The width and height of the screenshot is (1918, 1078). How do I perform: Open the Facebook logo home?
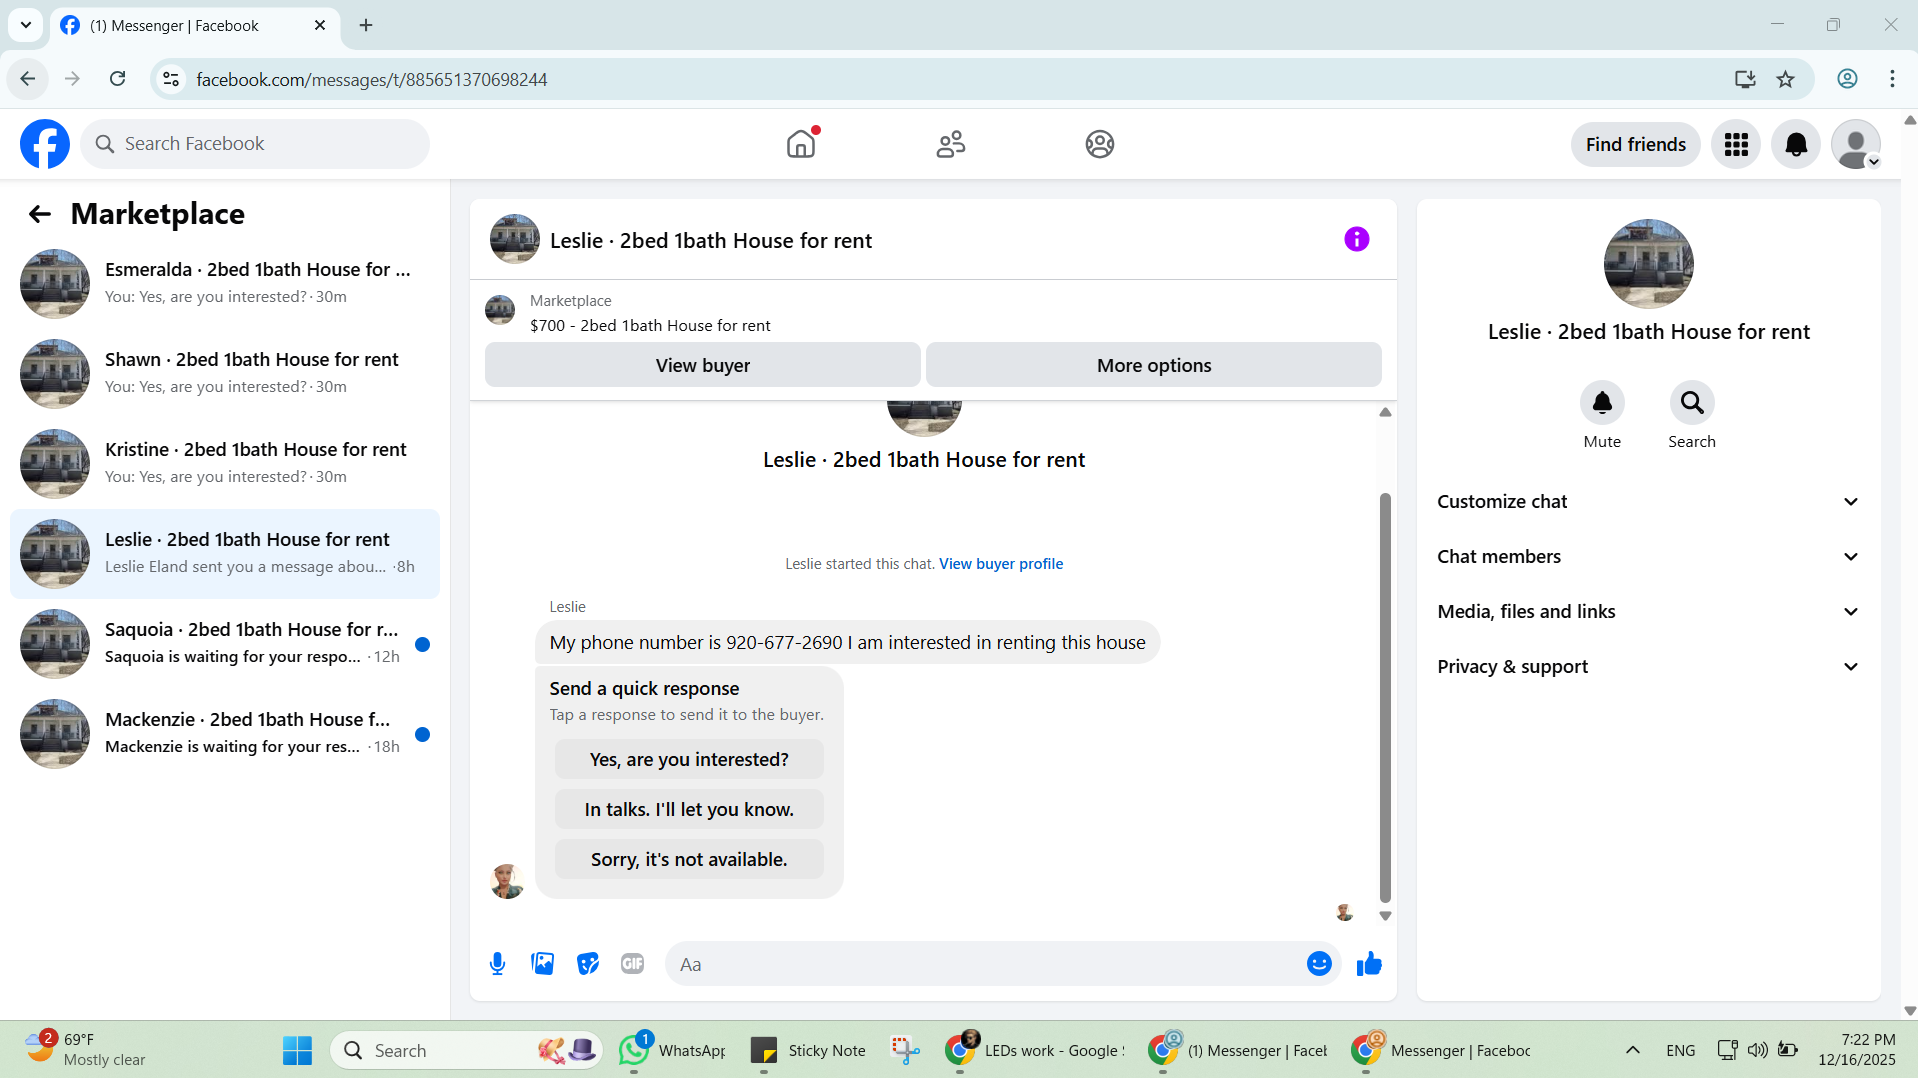tap(45, 144)
